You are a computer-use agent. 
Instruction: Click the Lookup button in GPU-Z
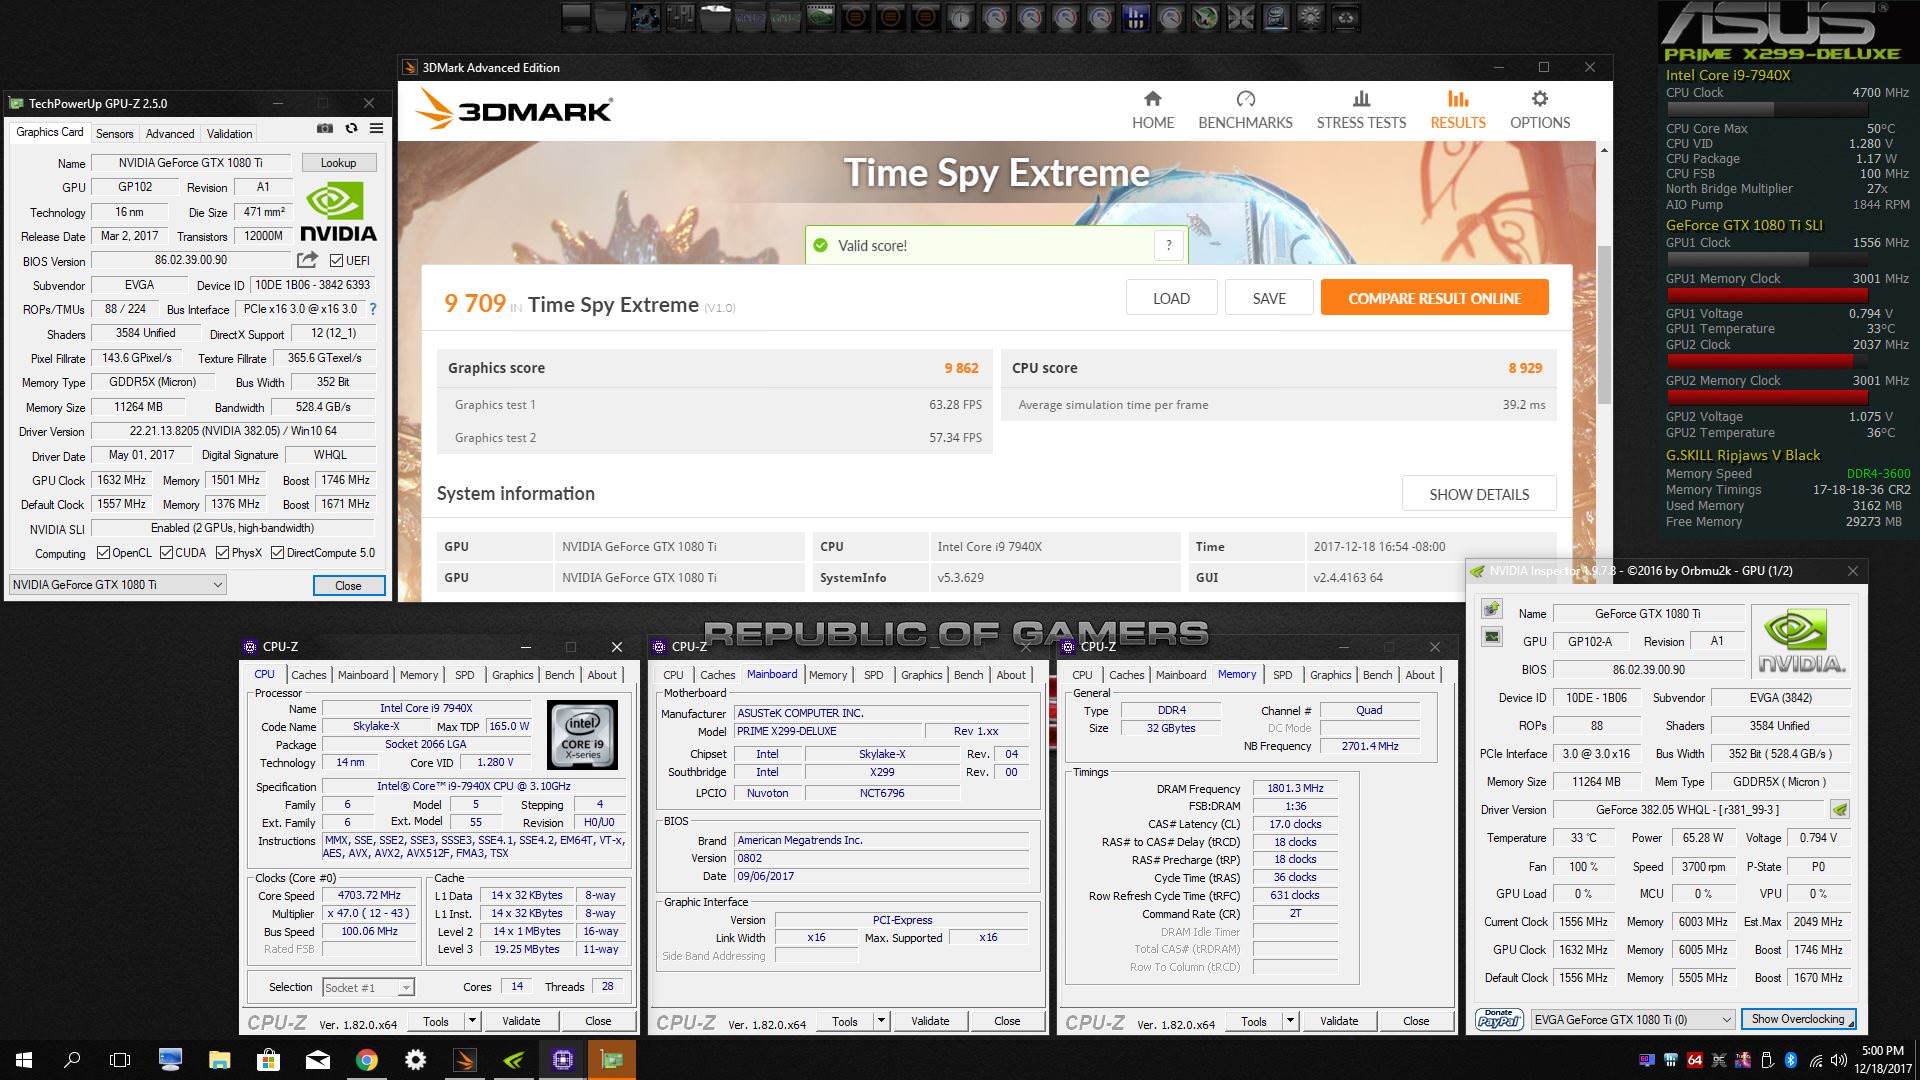(338, 162)
